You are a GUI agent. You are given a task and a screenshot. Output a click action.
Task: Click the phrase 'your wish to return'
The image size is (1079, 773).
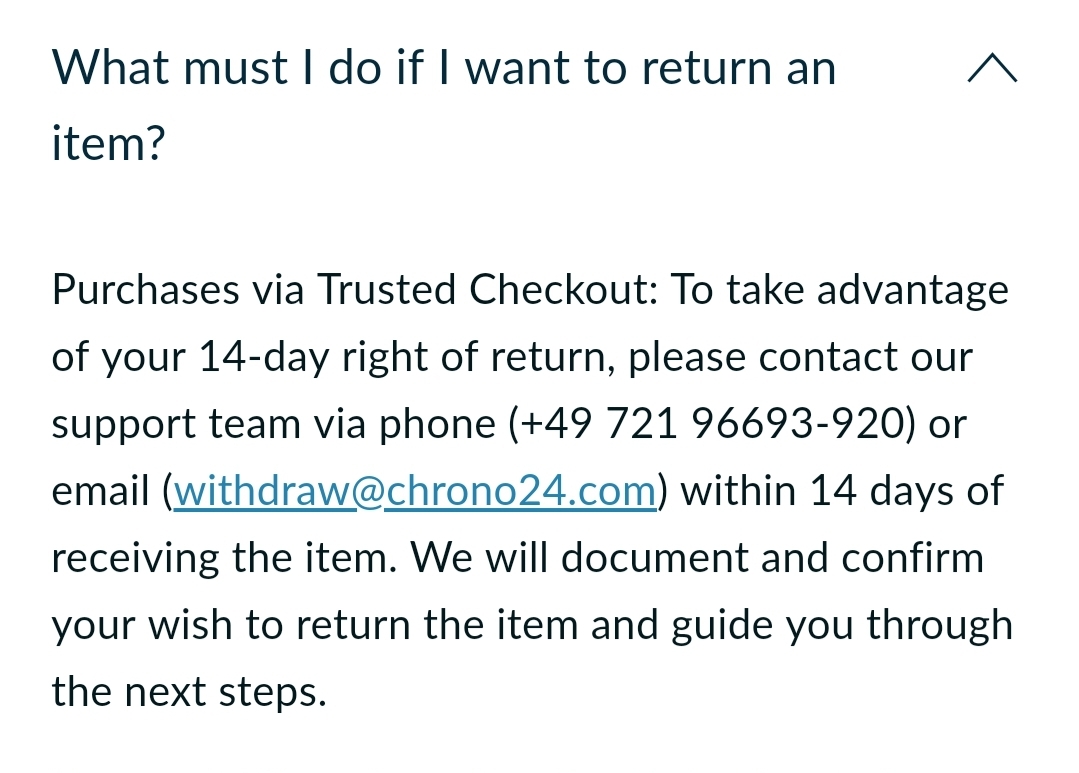coord(233,626)
